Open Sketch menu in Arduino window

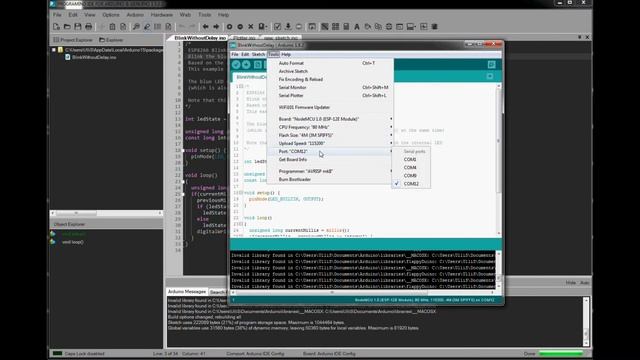coord(258,54)
